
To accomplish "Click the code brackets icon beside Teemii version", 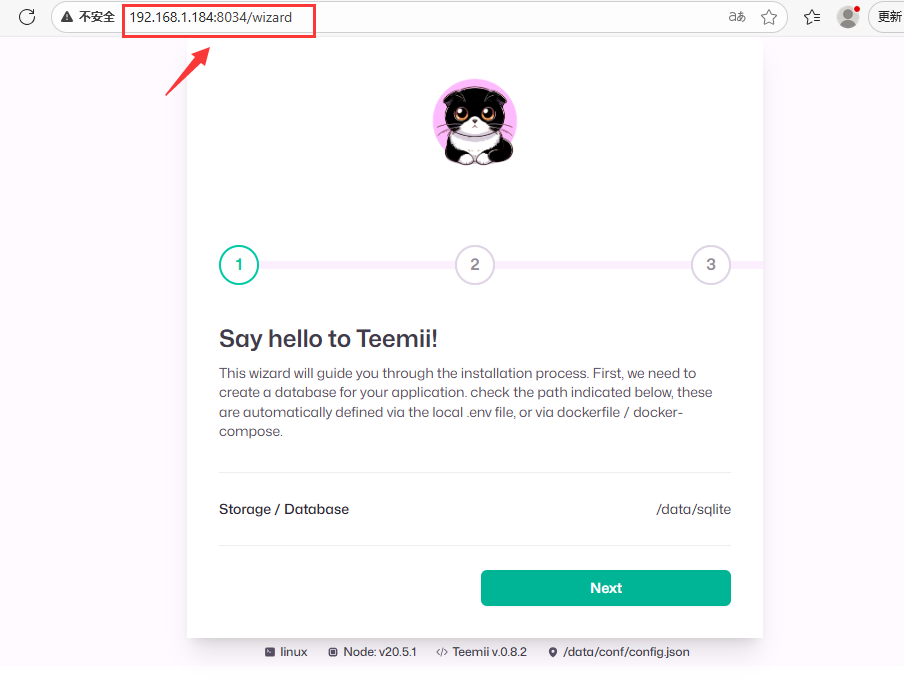I will (x=442, y=652).
